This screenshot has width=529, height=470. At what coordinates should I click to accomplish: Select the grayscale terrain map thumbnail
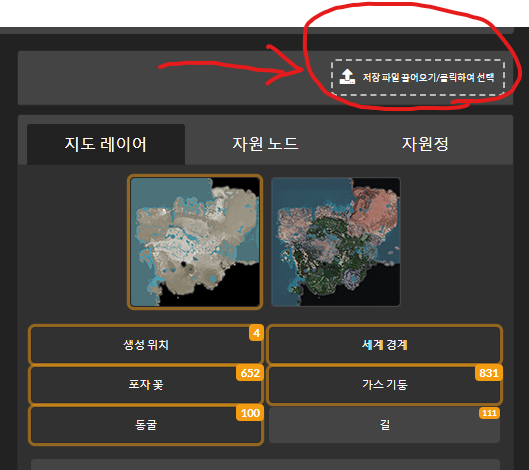(195, 242)
